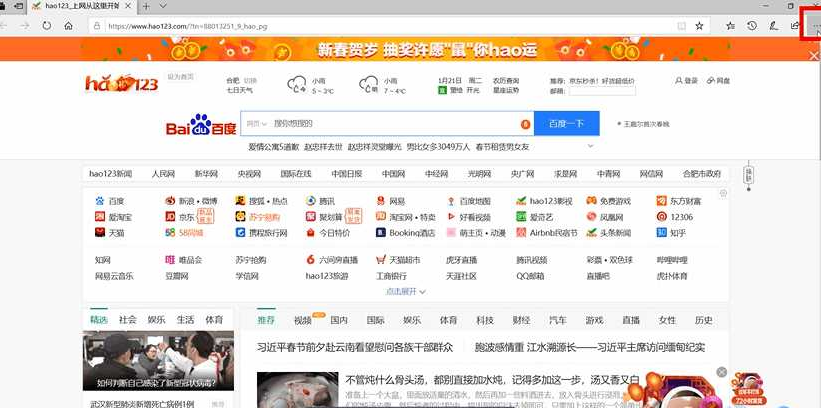The image size is (821, 408).
Task: Open 腾讯 penguin icon link
Action: pos(310,201)
